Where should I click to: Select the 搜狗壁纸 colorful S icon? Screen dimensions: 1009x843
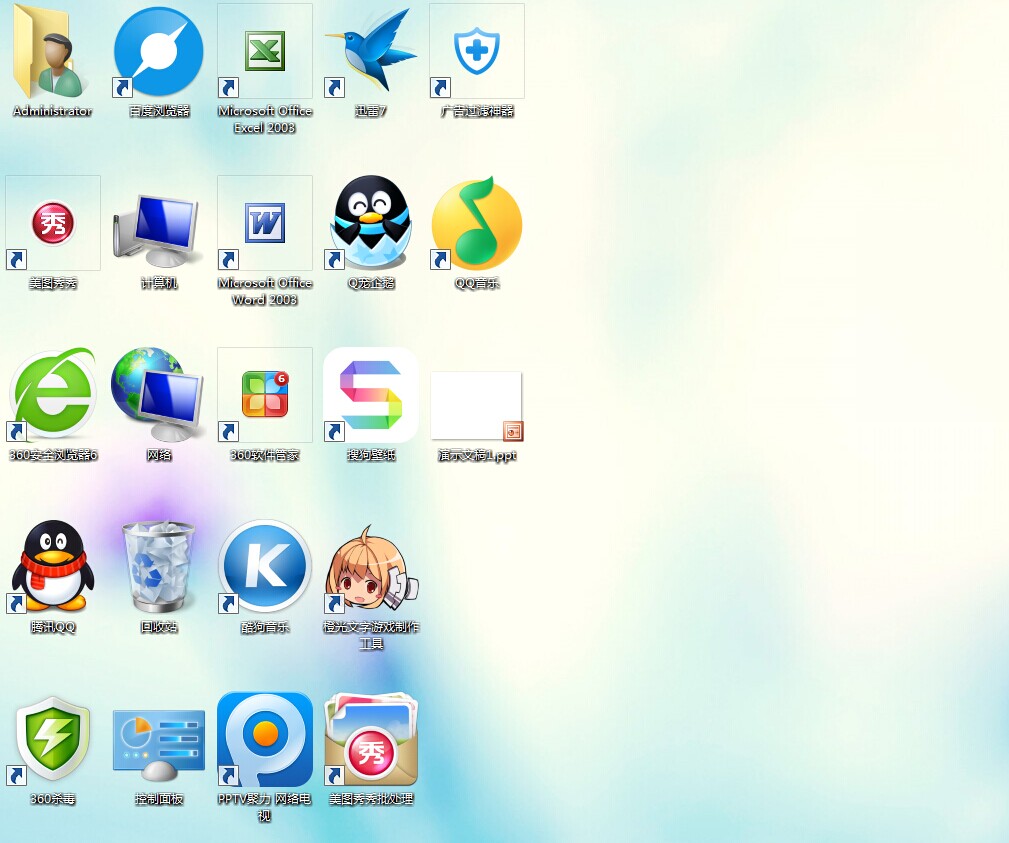coord(371,395)
